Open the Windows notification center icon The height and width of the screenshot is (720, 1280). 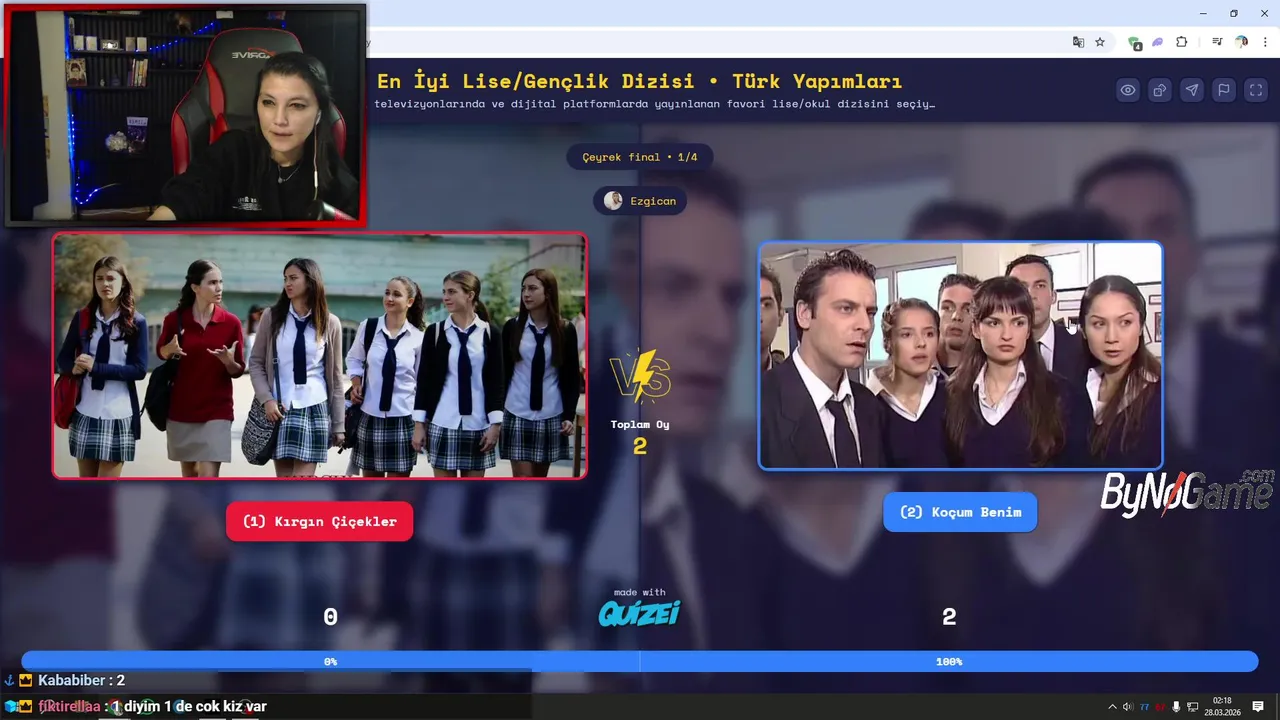(x=1258, y=707)
